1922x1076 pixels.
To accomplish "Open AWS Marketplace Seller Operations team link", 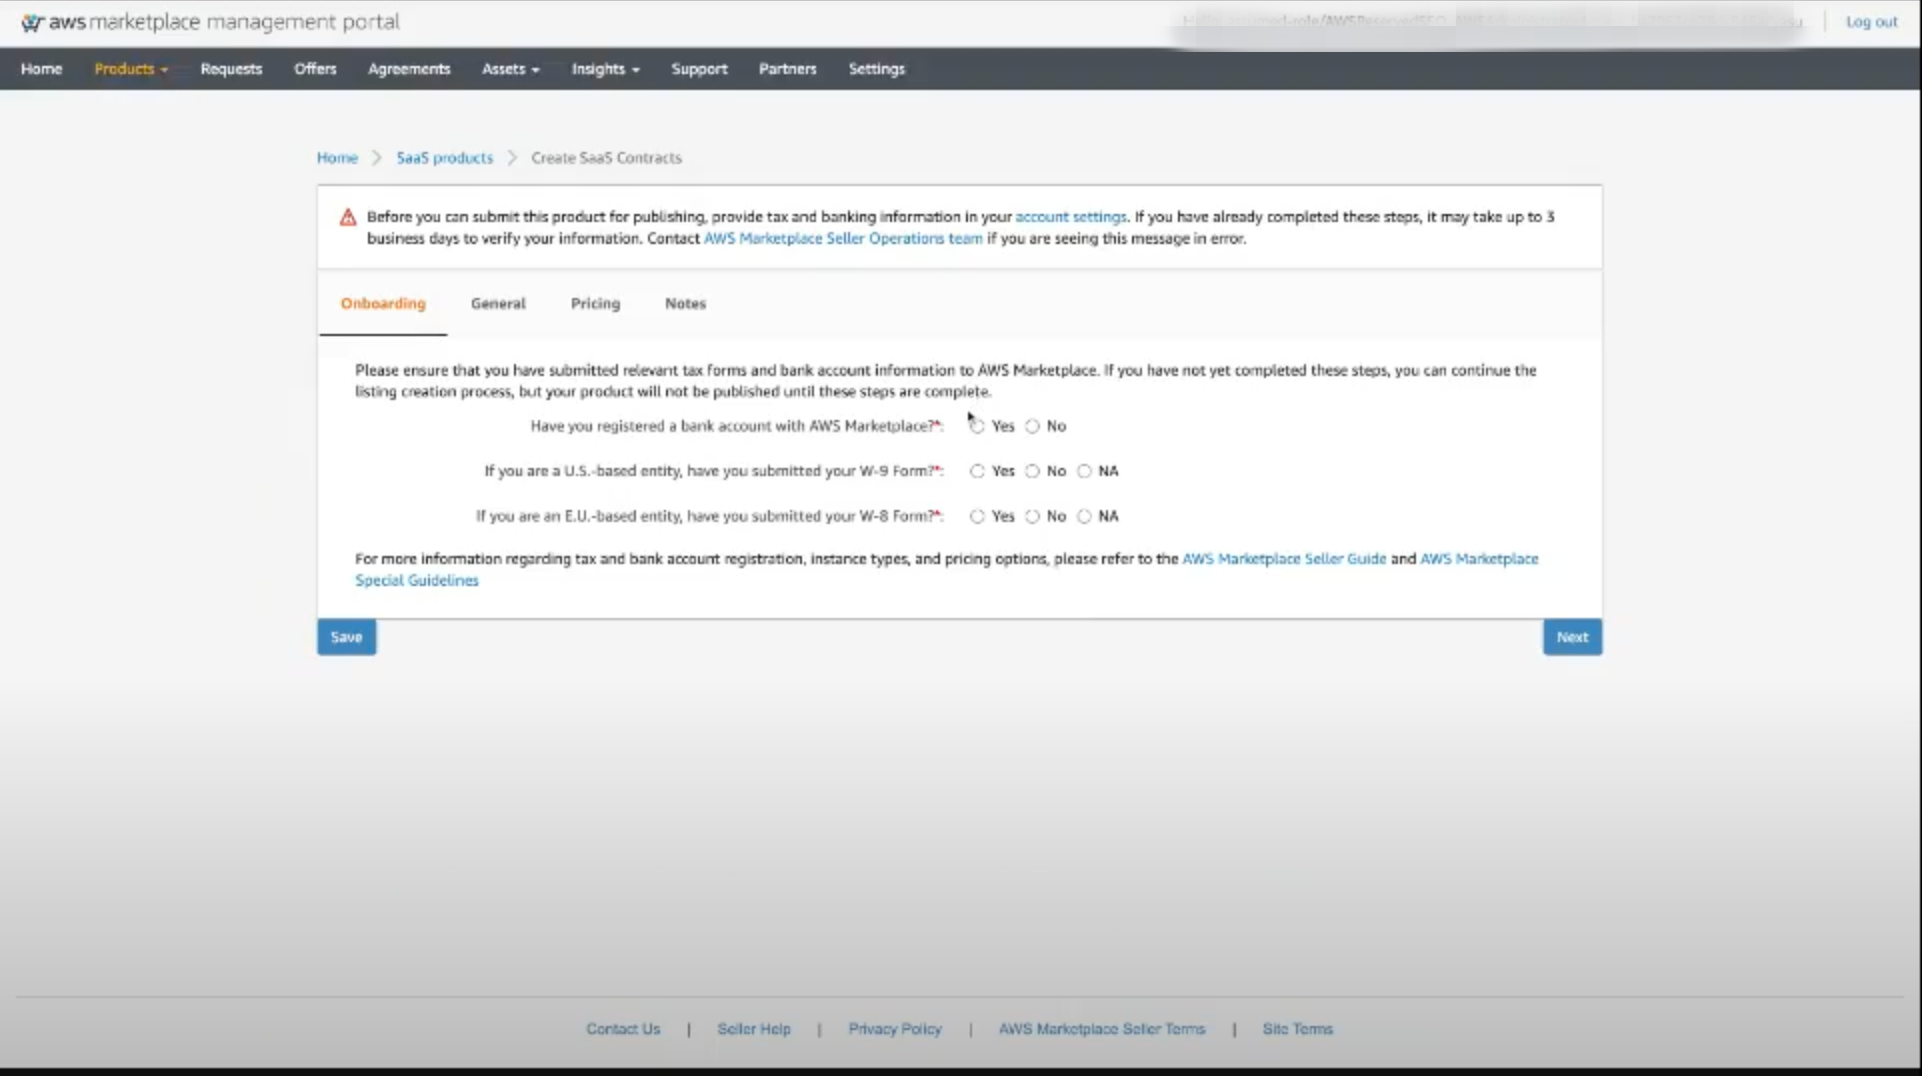I will pyautogui.click(x=843, y=239).
